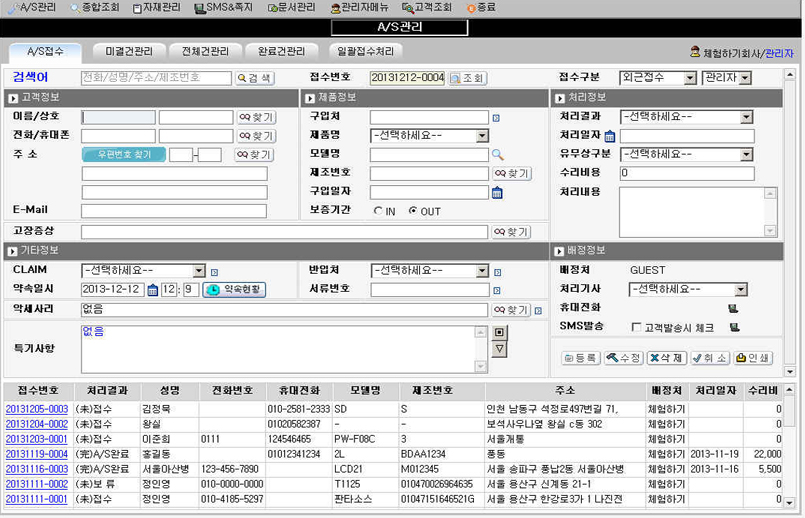The height and width of the screenshot is (518, 805).
Task: Select the OUT warranty radio button
Action: click(413, 211)
